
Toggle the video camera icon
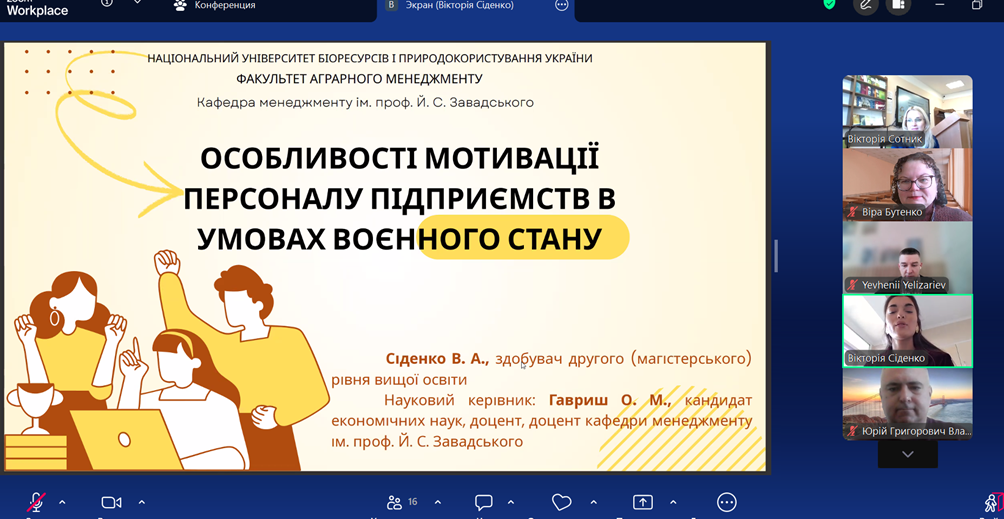(x=111, y=502)
